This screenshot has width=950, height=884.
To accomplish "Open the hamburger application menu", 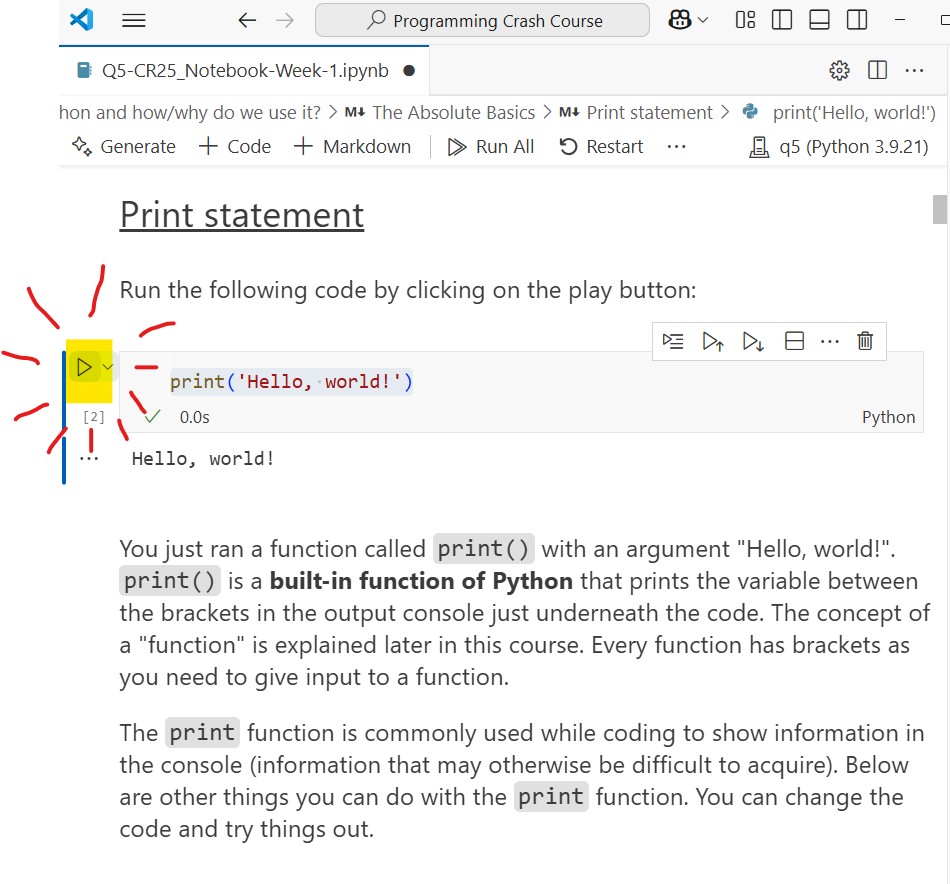I will (x=133, y=21).
